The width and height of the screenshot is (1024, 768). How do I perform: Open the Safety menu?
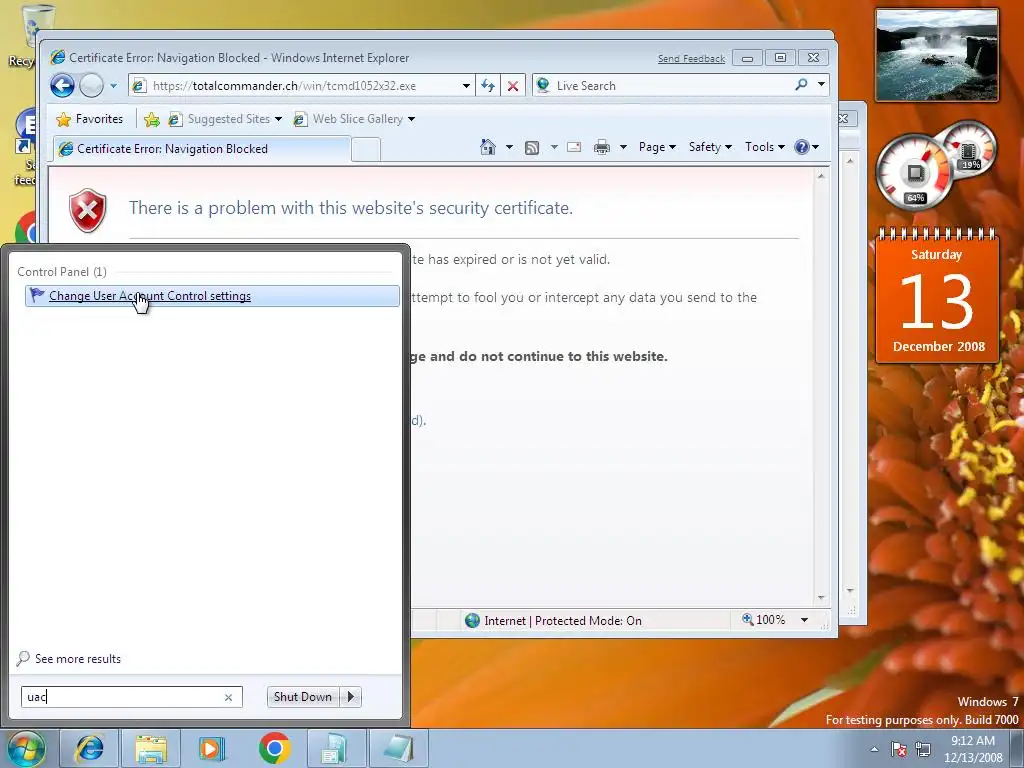(710, 147)
